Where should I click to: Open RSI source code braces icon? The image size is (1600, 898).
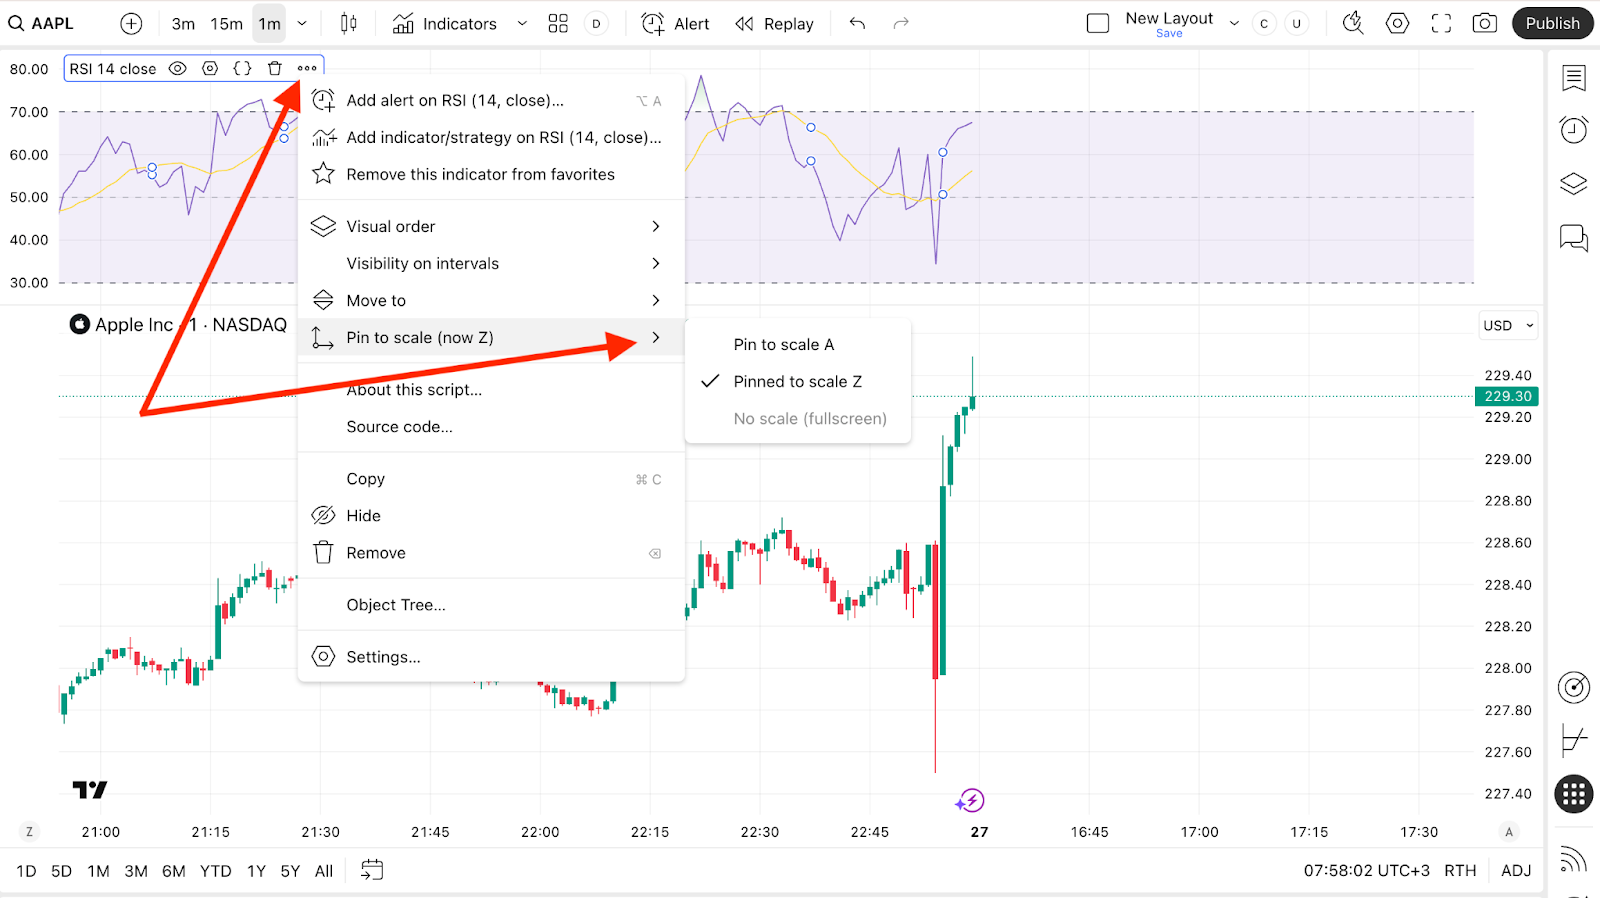(242, 69)
